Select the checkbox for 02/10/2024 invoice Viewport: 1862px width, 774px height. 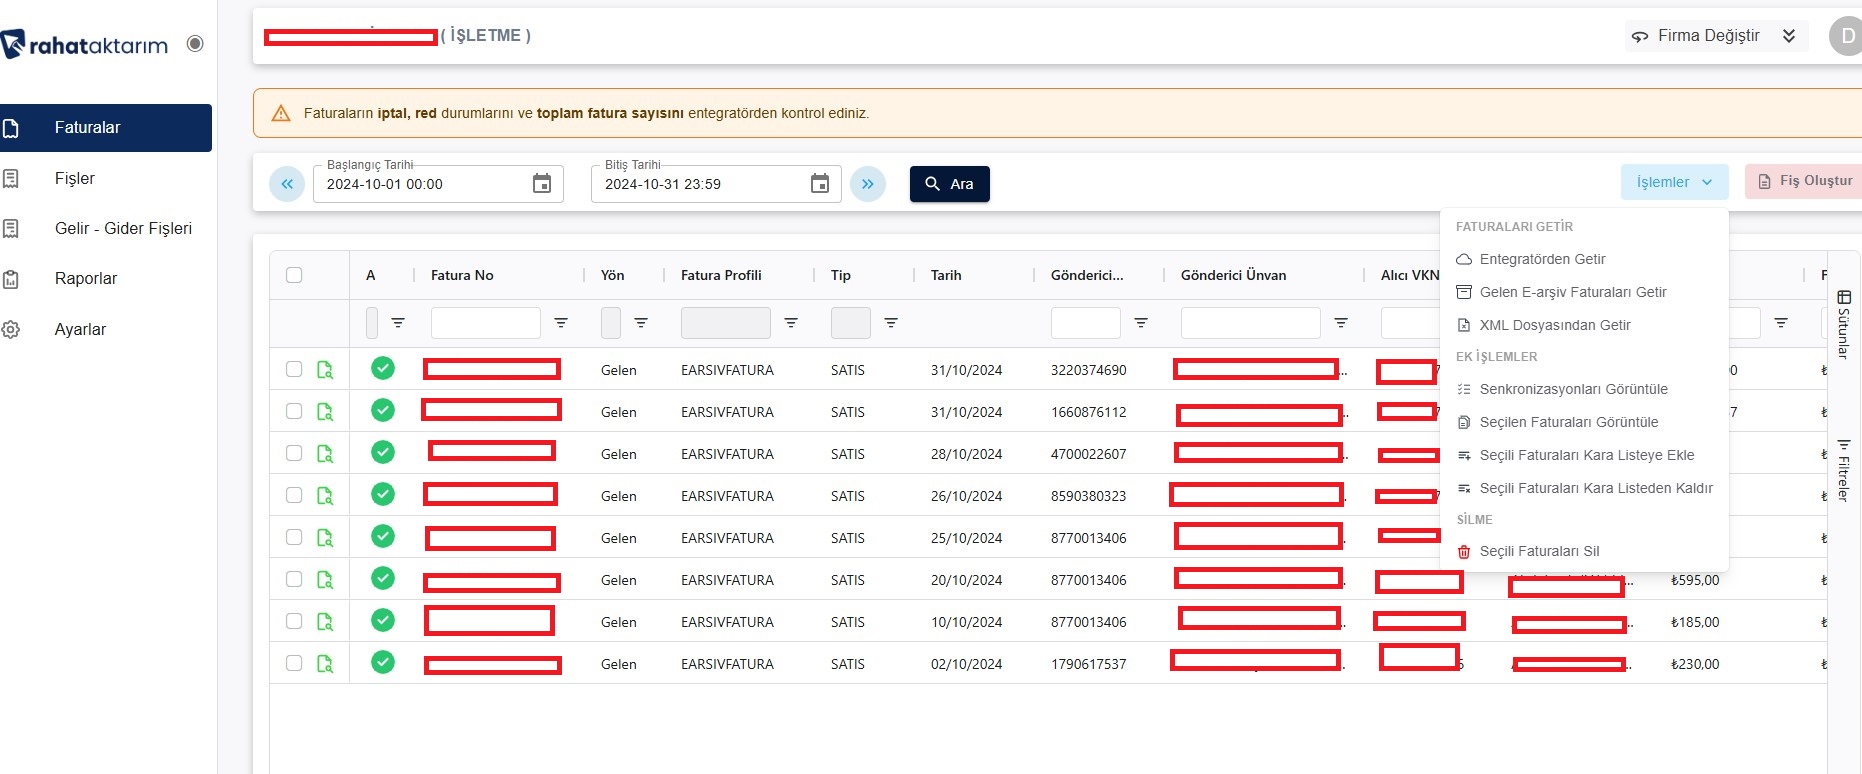point(294,664)
